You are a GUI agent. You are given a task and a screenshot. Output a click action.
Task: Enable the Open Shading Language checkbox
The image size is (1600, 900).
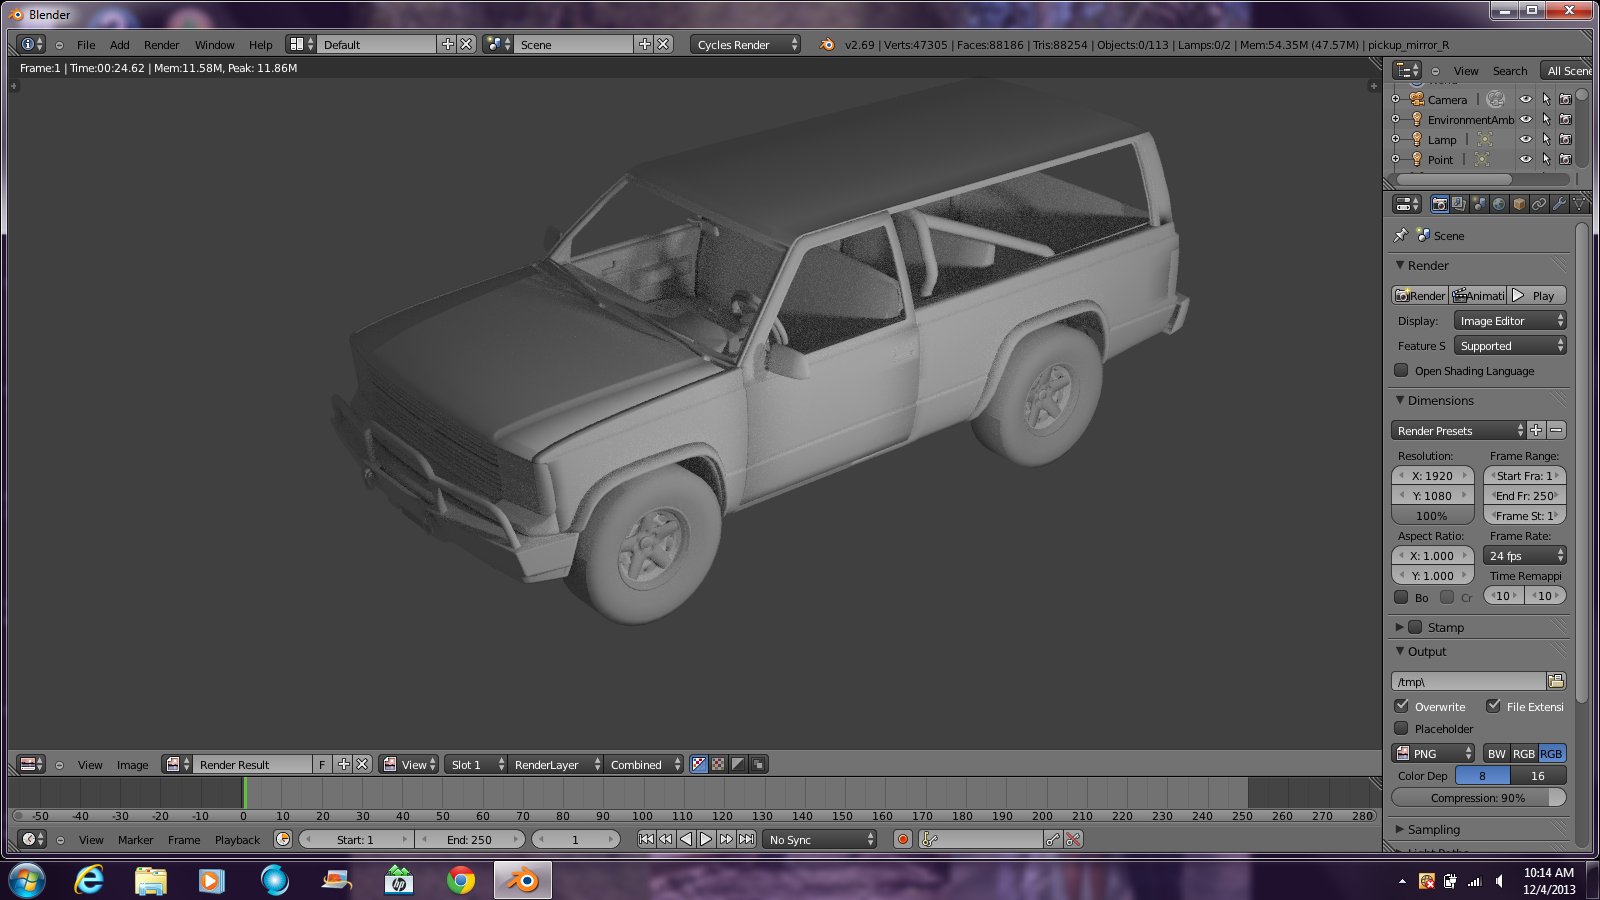(1402, 370)
